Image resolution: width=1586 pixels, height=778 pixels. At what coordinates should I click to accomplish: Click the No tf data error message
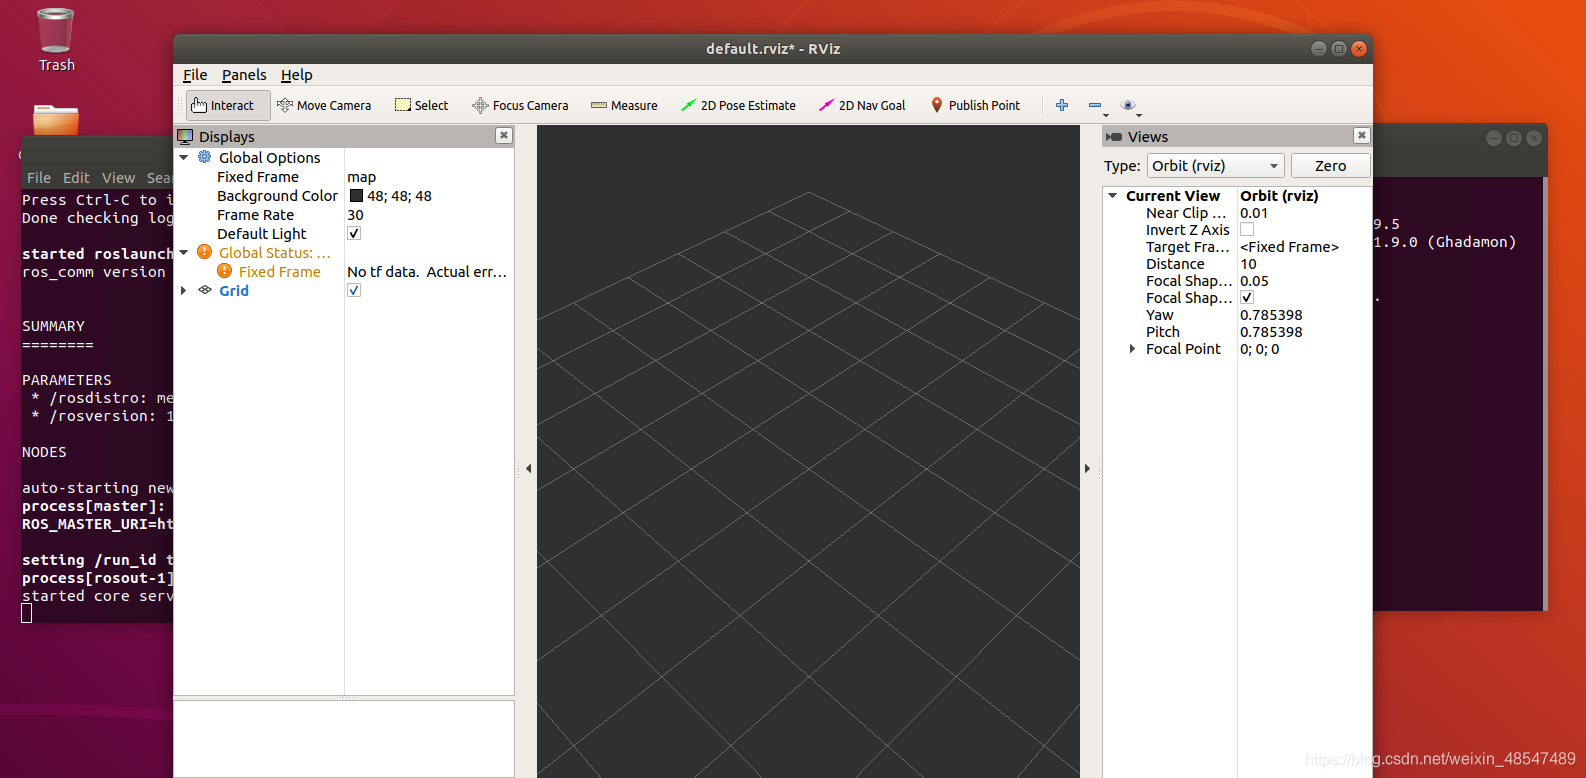pyautogui.click(x=427, y=272)
